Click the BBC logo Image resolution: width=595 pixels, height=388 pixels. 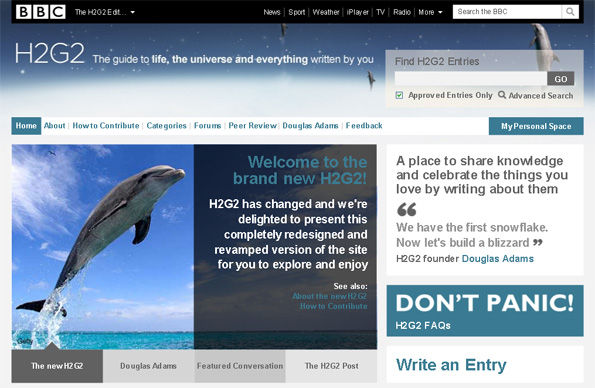point(41,12)
